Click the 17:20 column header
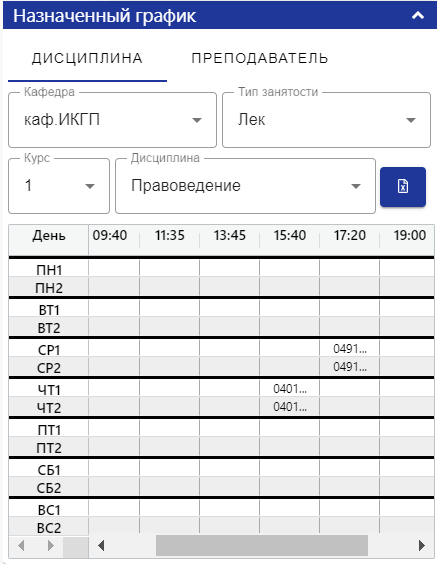The height and width of the screenshot is (564, 437). point(350,236)
